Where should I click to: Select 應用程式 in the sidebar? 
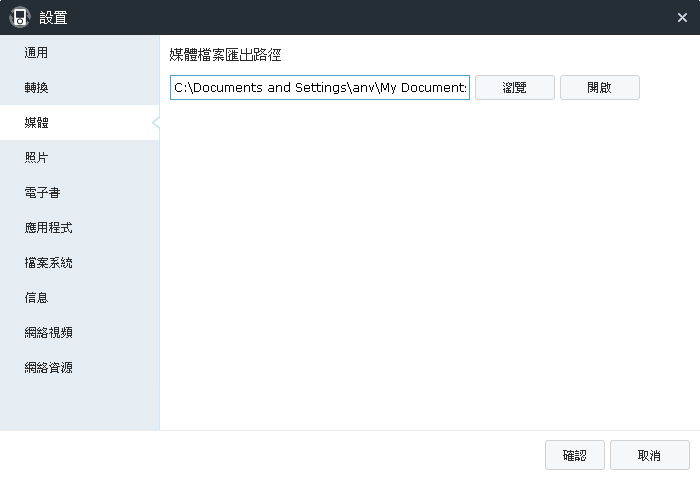(48, 228)
